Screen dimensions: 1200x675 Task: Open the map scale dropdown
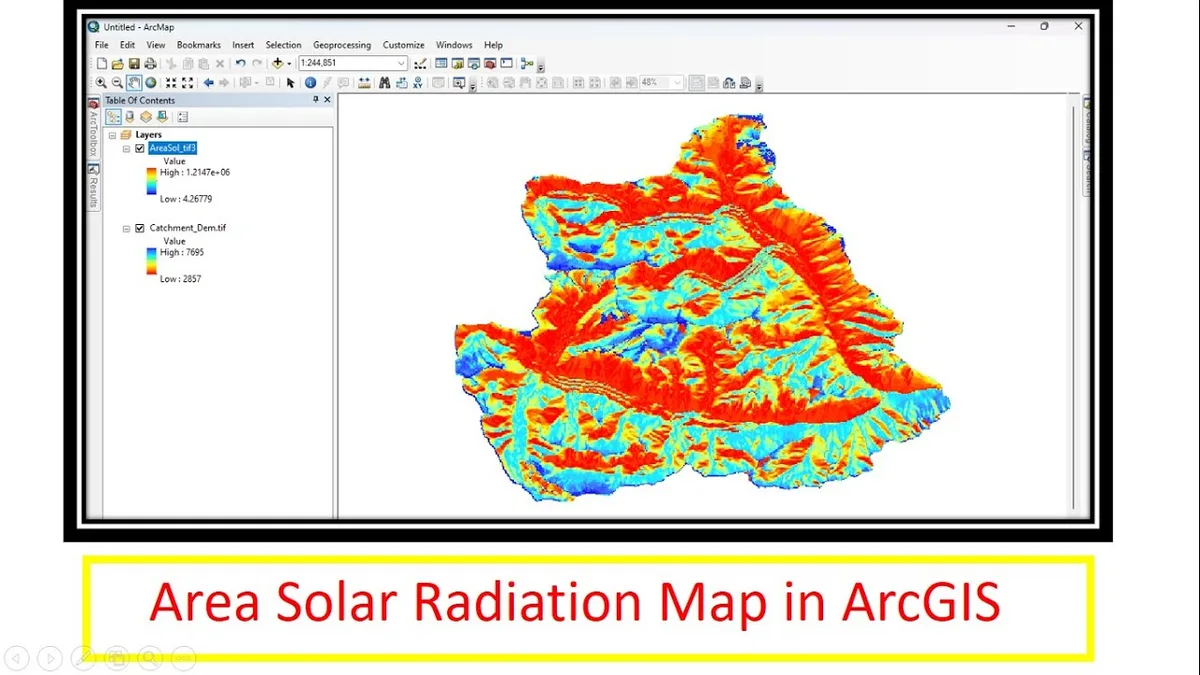coord(401,63)
